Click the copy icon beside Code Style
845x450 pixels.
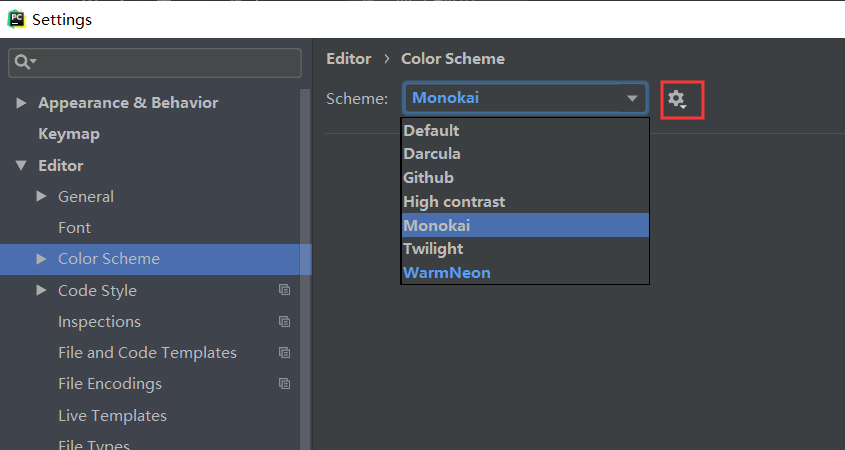285,290
